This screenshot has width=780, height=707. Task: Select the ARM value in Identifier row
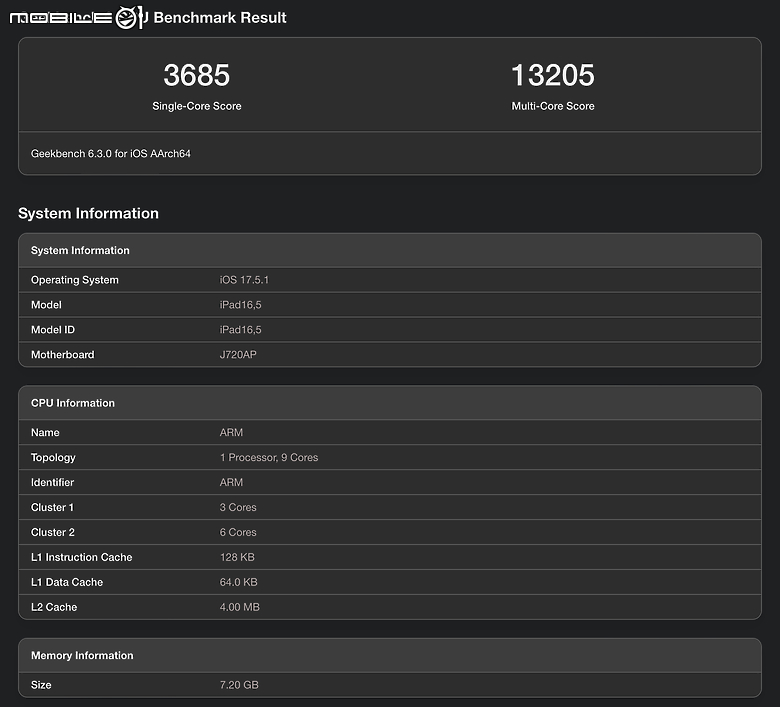coord(231,483)
